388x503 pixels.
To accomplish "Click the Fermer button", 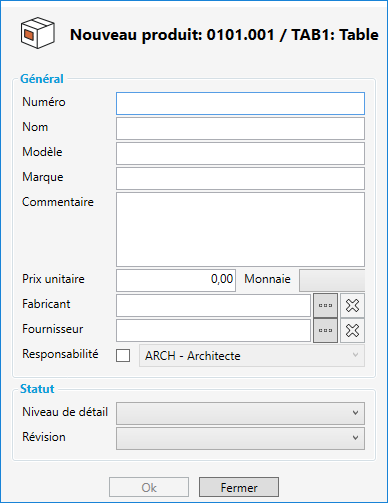I will (239, 488).
